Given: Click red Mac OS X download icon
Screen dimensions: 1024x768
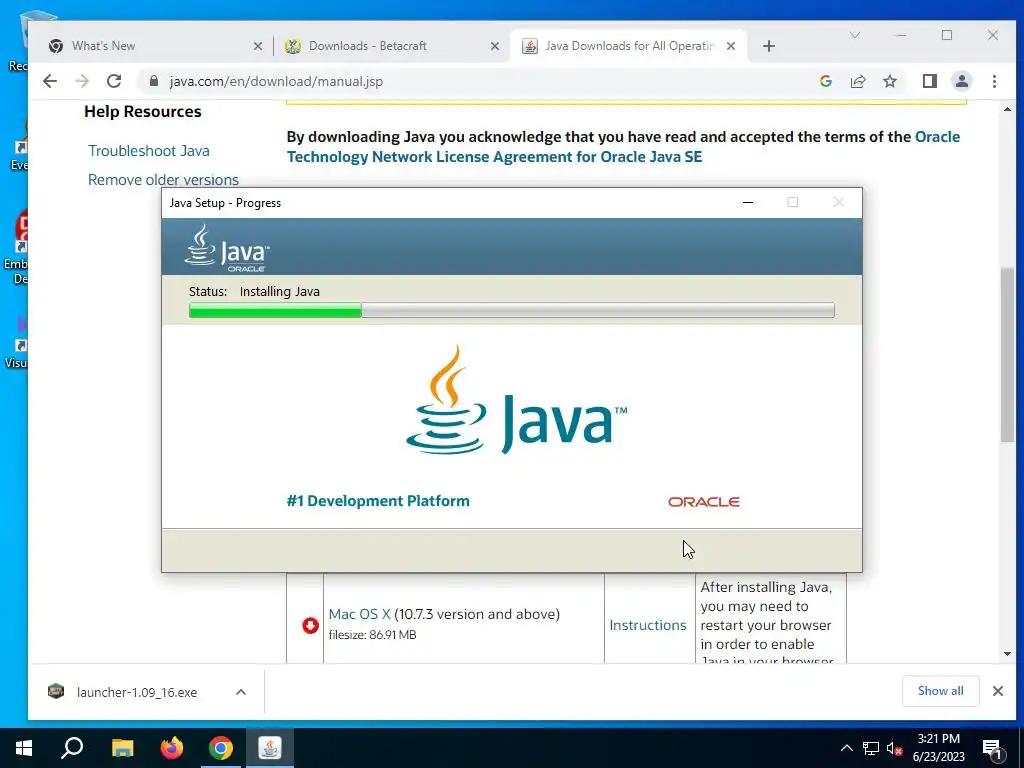Looking at the screenshot, I should pyautogui.click(x=310, y=626).
